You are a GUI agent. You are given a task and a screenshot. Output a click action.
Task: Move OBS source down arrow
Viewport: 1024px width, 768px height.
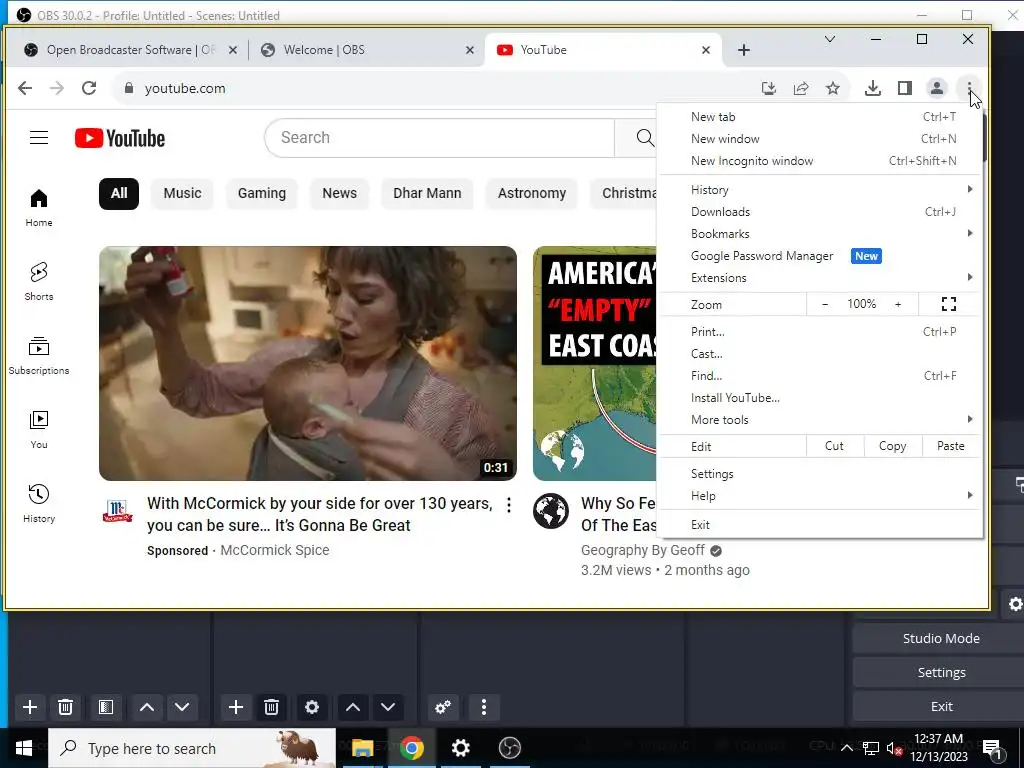point(388,707)
